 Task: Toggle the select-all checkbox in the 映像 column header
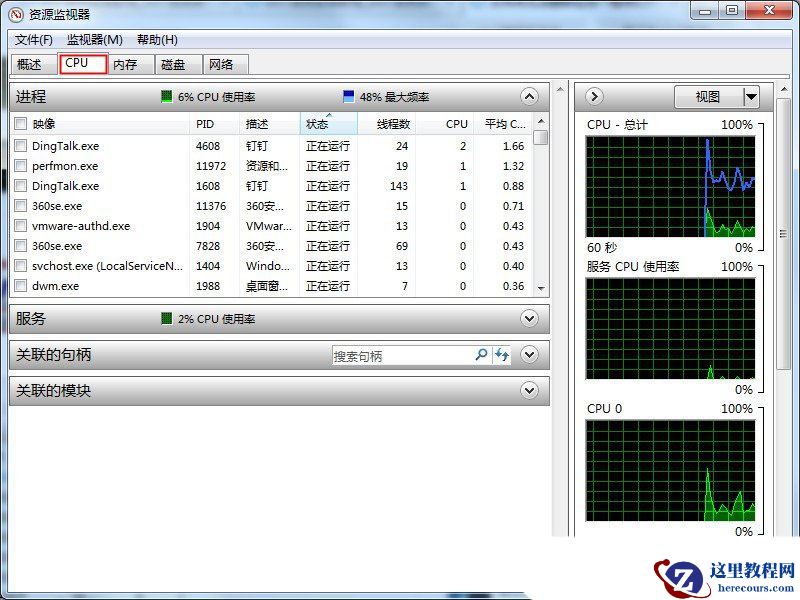(x=20, y=123)
